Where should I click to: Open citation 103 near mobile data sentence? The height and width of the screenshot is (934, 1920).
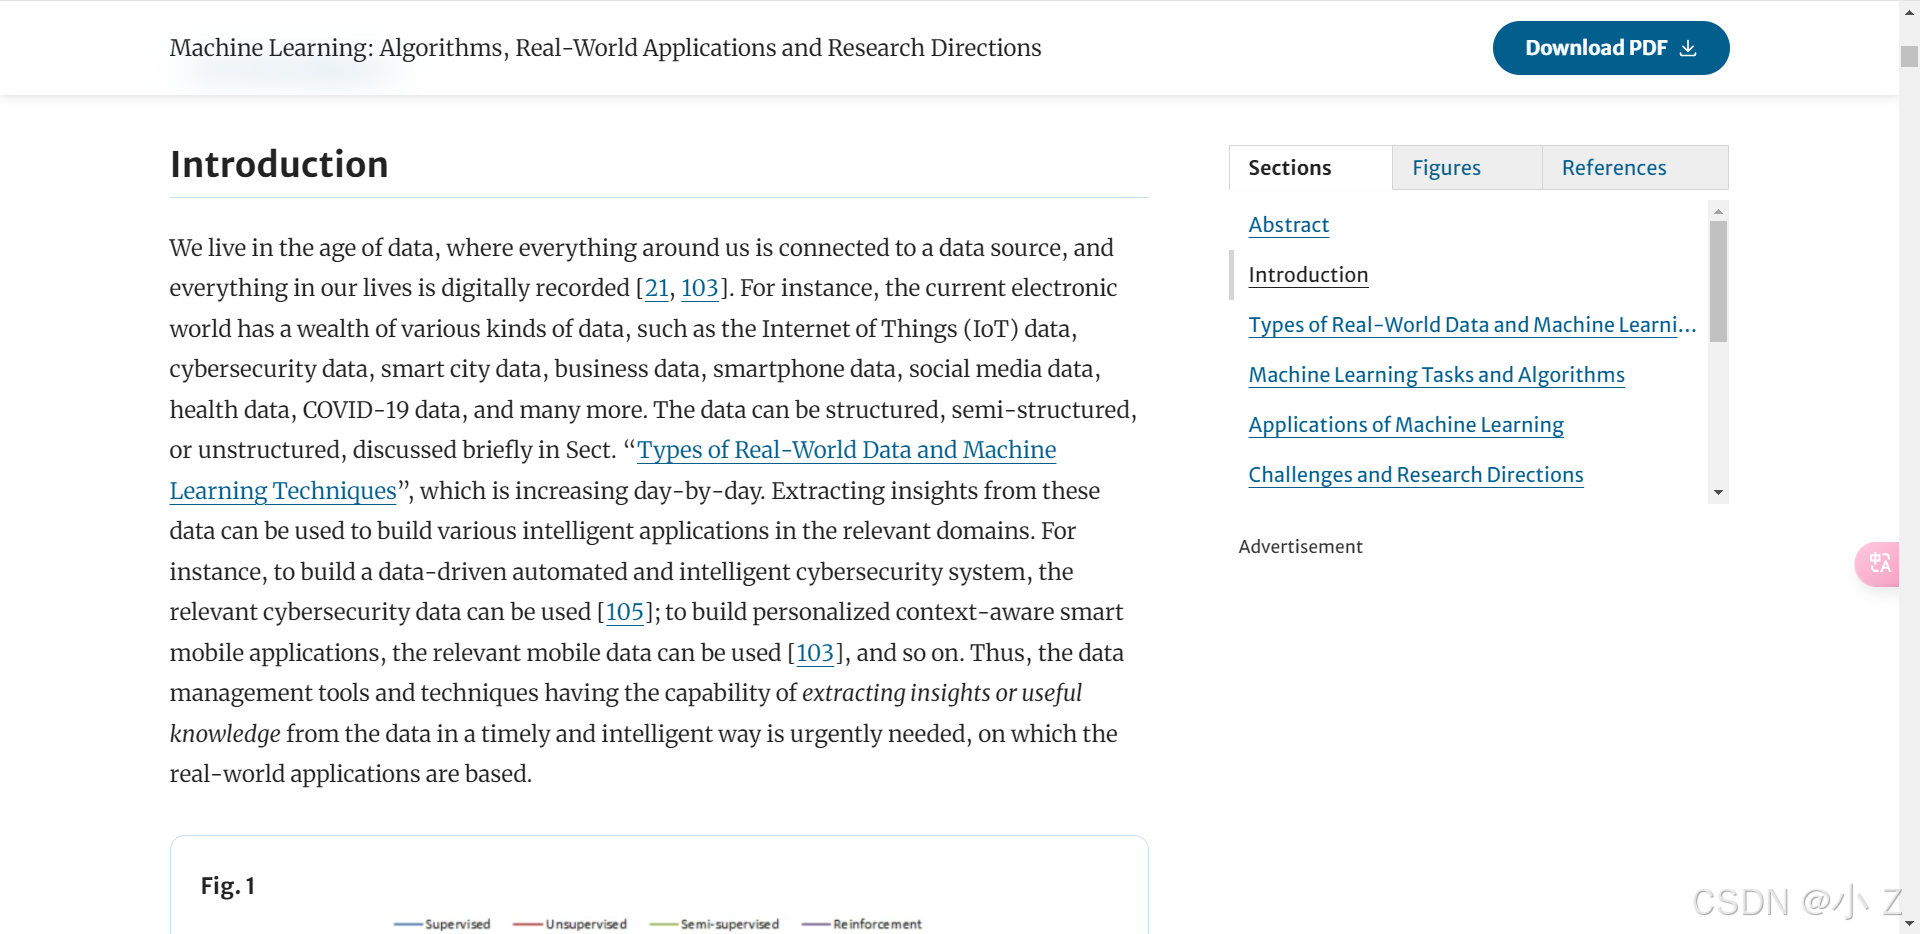point(814,653)
